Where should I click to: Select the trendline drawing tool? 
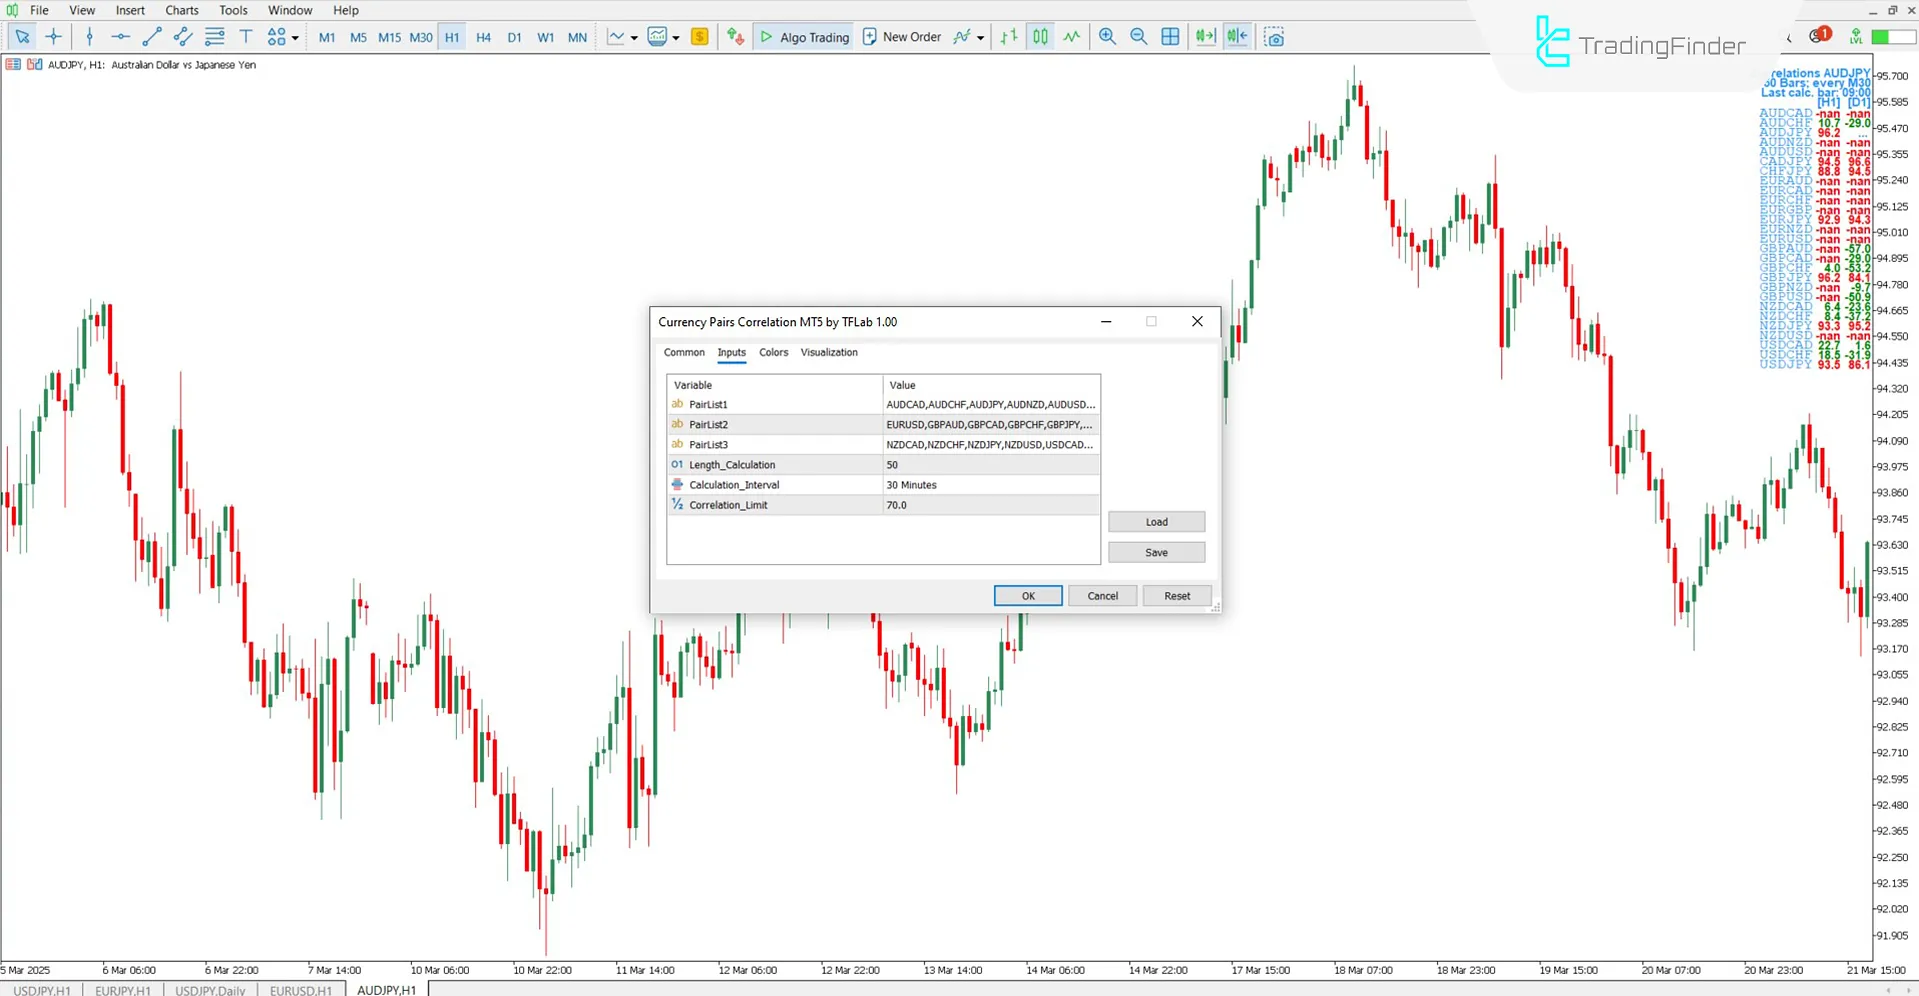point(152,36)
